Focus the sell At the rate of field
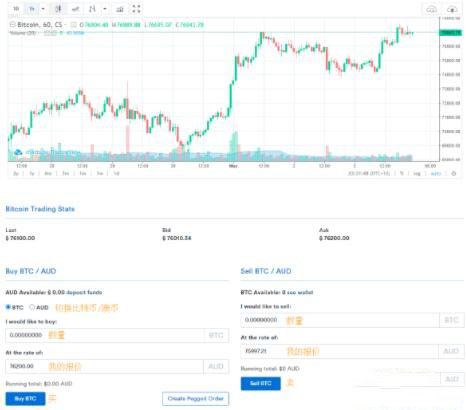466x410 pixels. click(352, 351)
